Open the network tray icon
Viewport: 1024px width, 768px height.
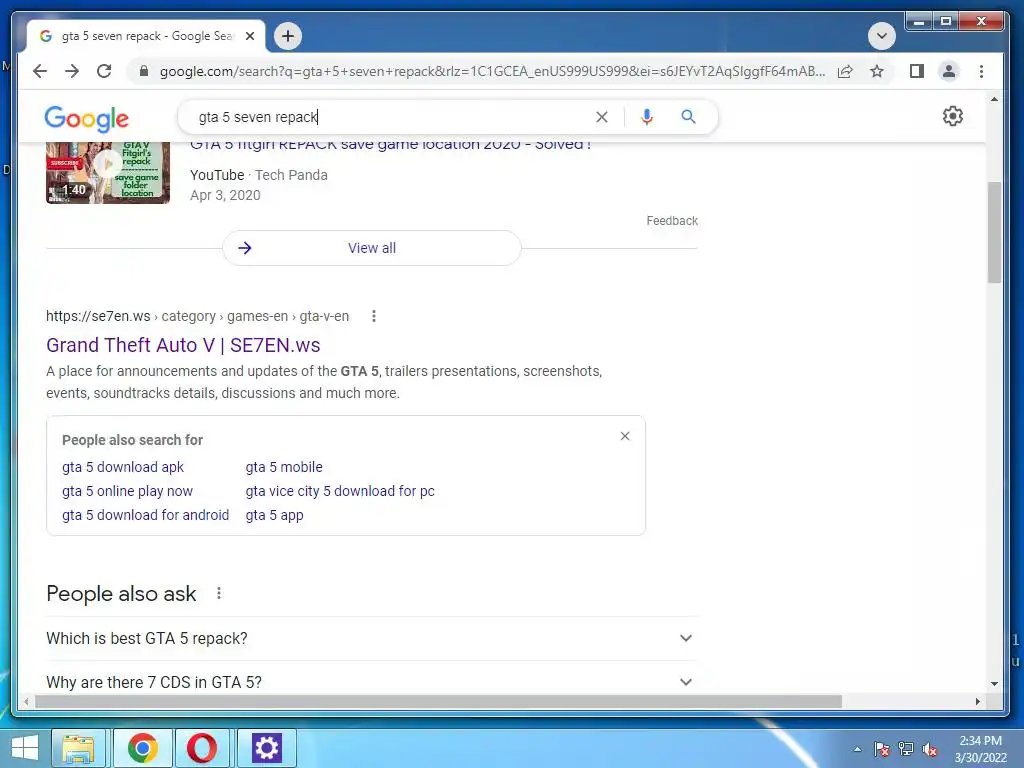[x=906, y=749]
